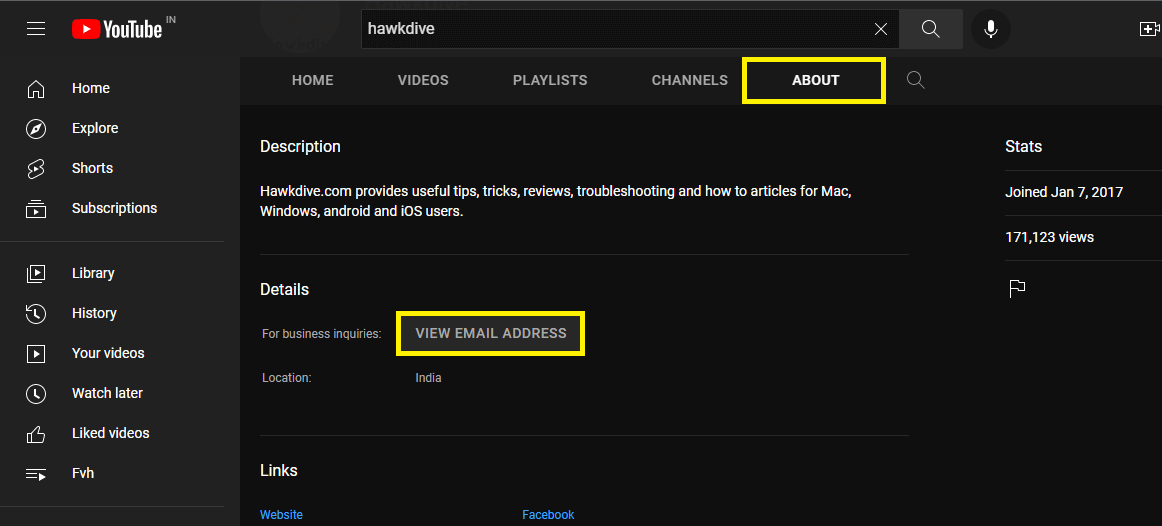1162x526 pixels.
Task: Go to Home in the sidebar
Action: [90, 88]
